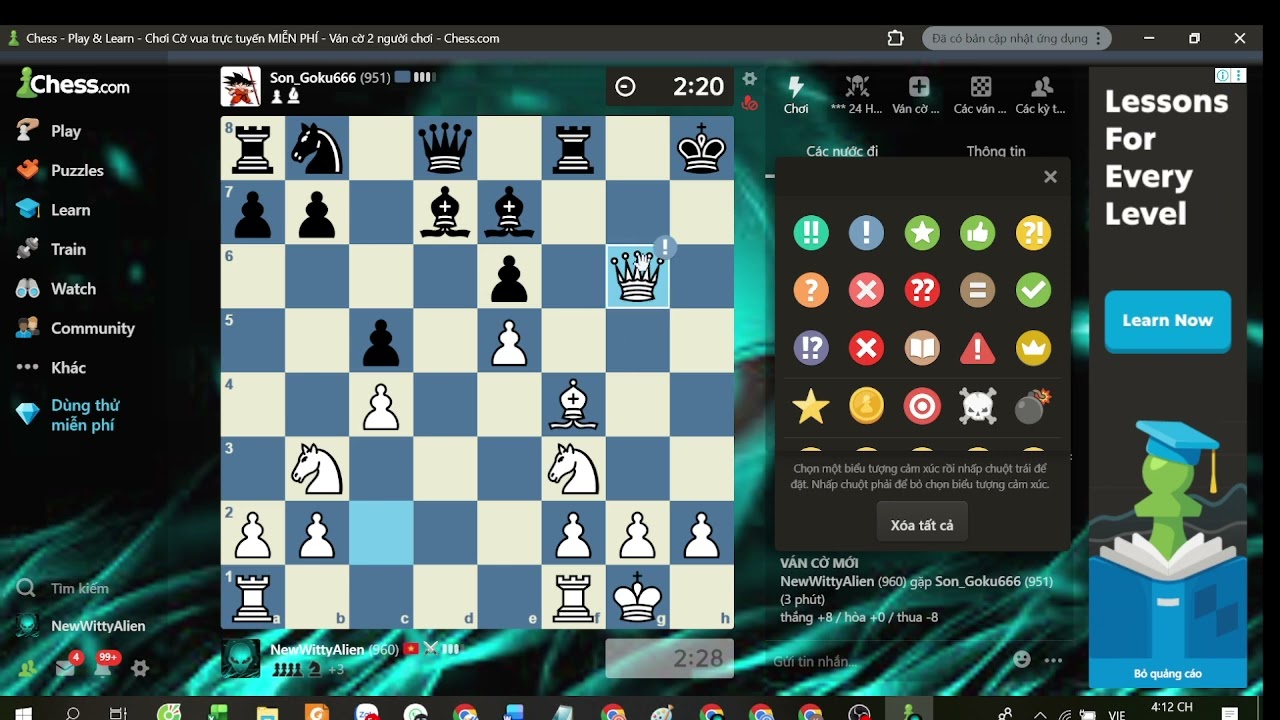Open the 'Ván cờ' new game tab
1280x720 pixels.
coord(917,94)
